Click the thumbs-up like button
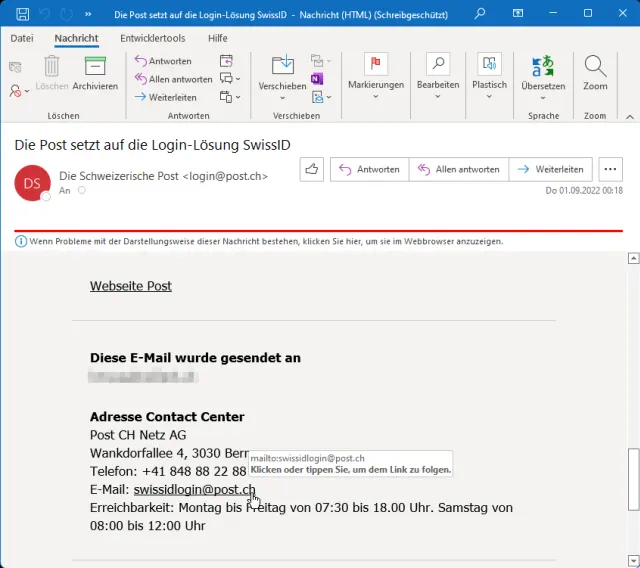Image resolution: width=640 pixels, height=568 pixels. pos(312,169)
